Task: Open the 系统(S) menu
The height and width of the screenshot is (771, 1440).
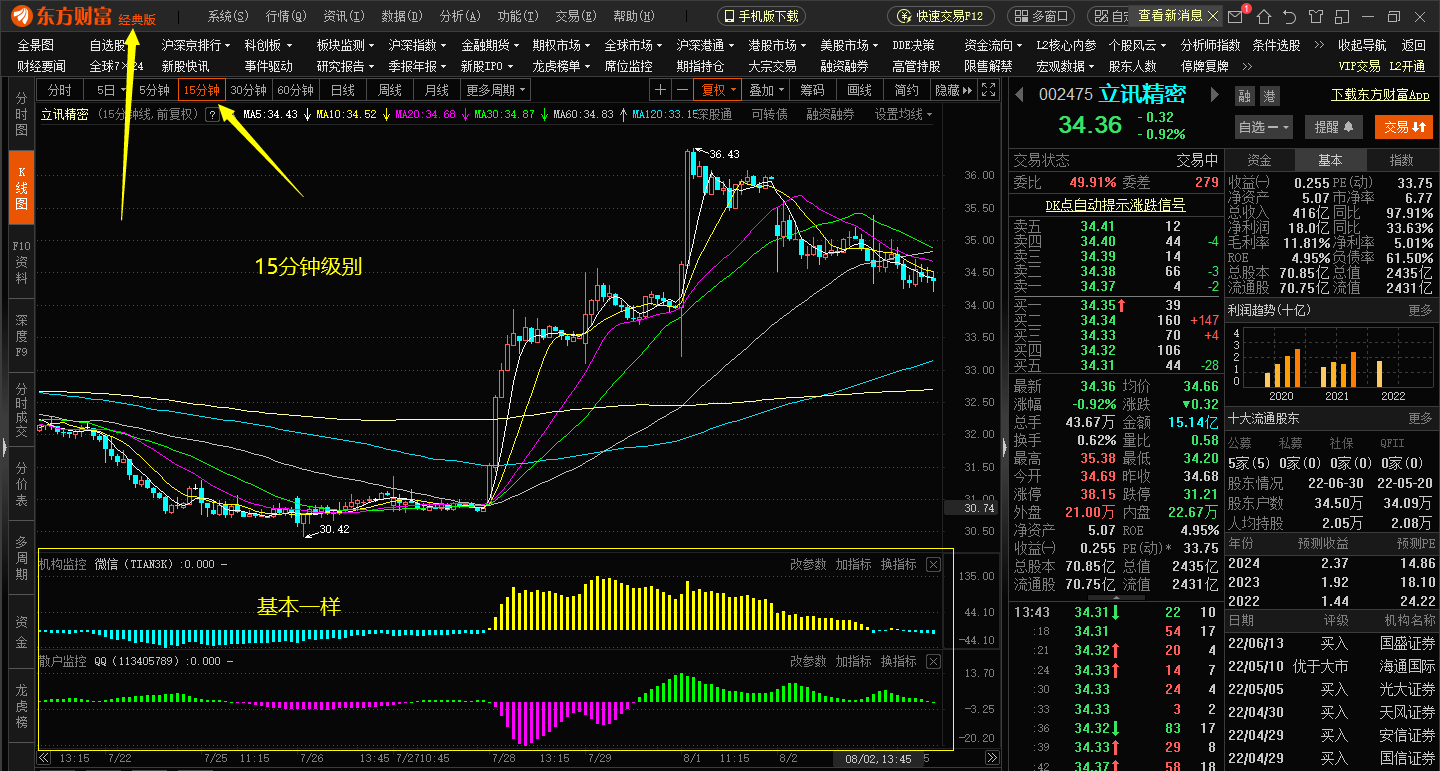Action: tap(228, 16)
